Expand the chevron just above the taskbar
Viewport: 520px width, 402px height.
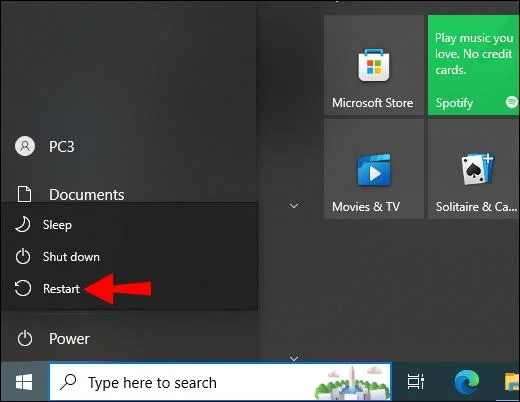tap(294, 359)
